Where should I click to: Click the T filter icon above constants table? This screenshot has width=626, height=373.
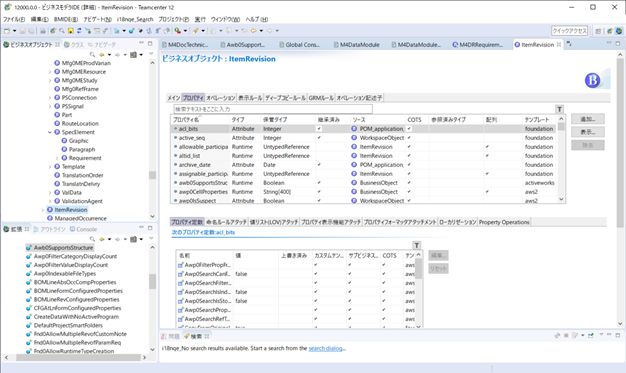(x=416, y=245)
